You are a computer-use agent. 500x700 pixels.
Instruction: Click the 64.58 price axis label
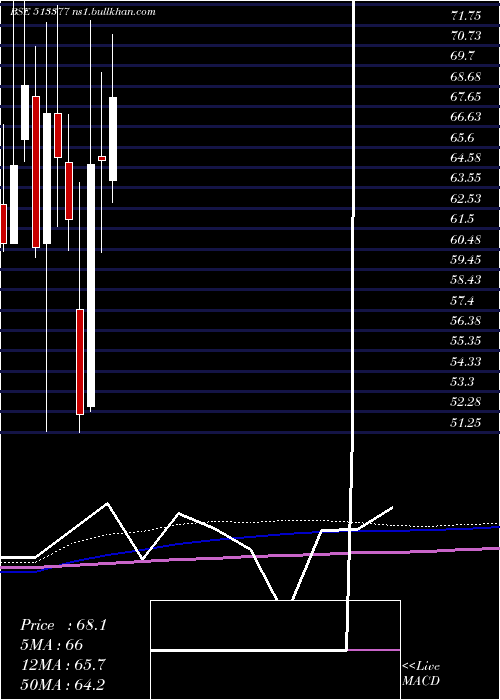click(x=466, y=158)
